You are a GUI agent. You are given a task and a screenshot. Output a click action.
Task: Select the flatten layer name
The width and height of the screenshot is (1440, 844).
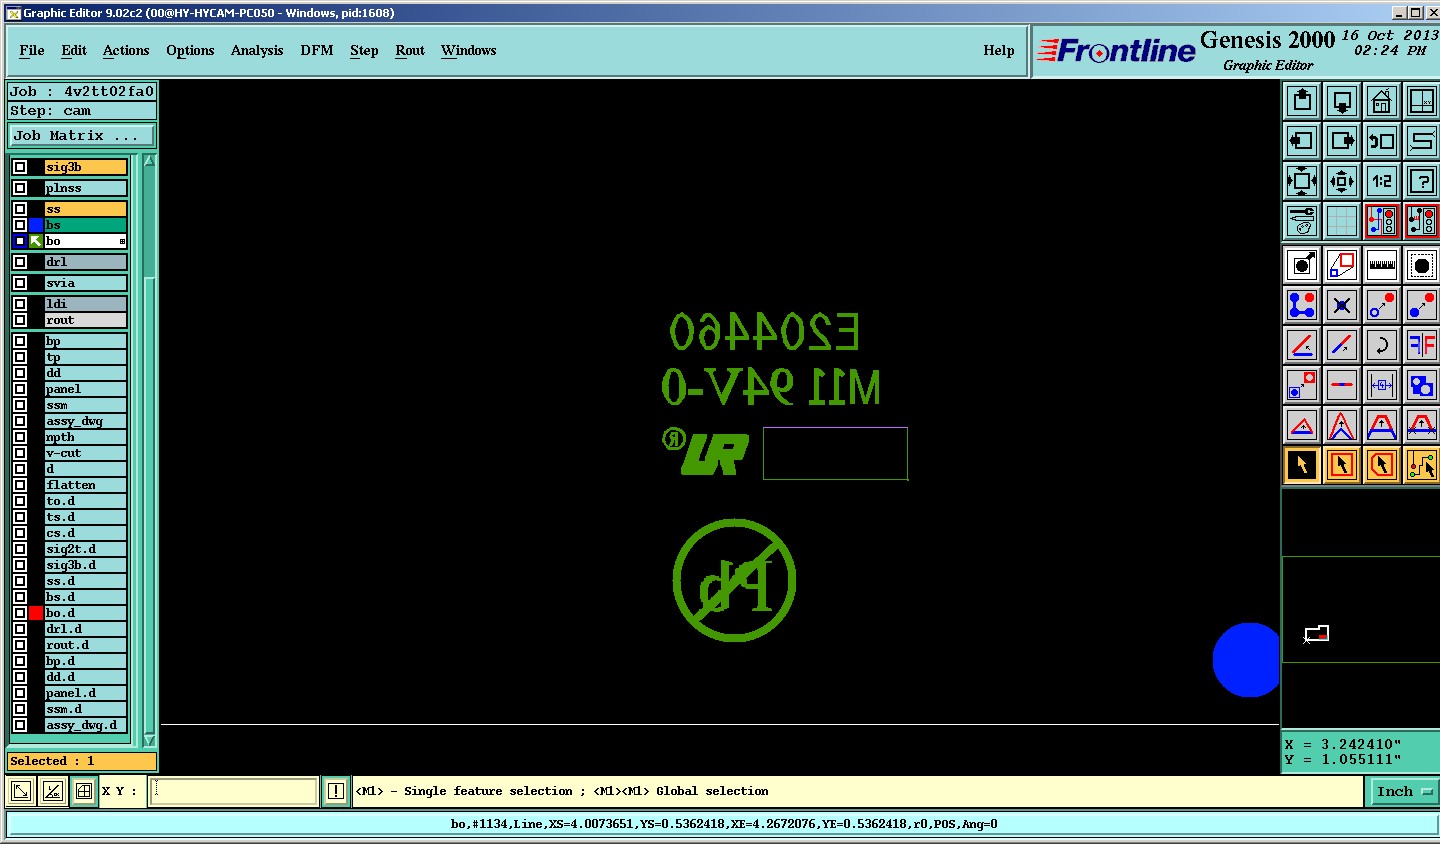tap(86, 485)
